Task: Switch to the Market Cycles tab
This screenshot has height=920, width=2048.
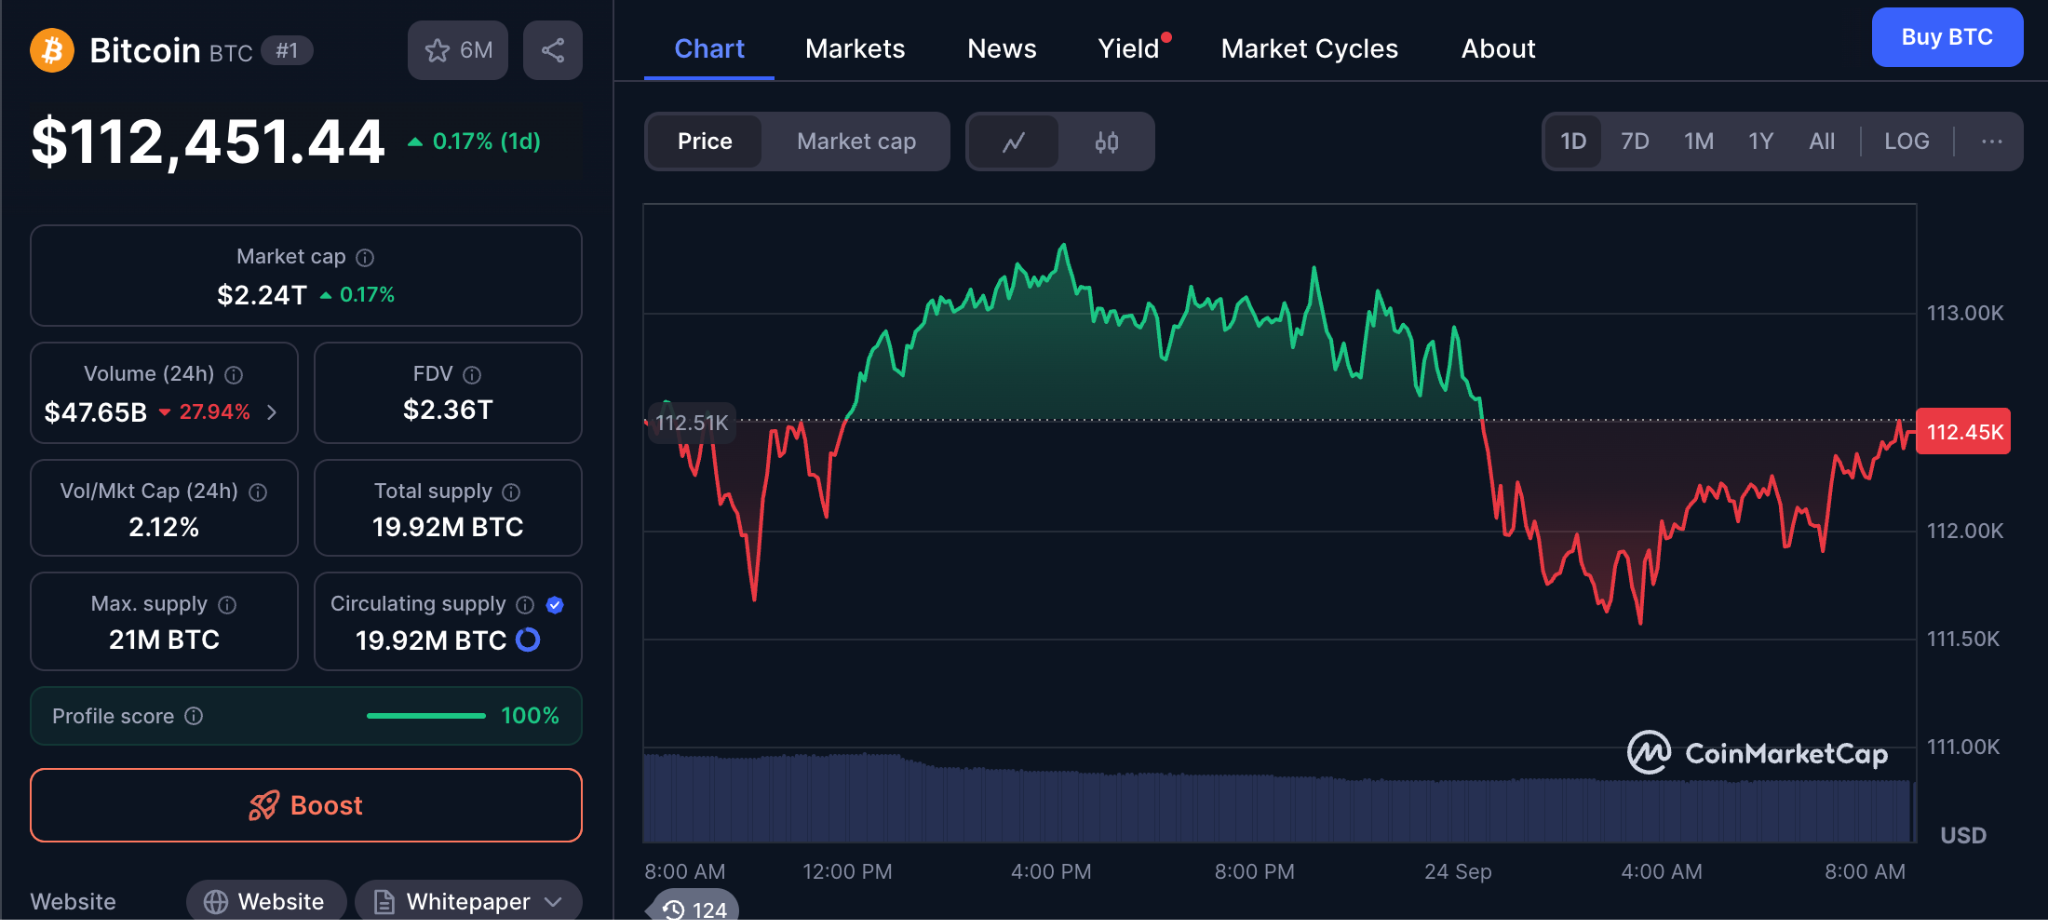Action: tap(1309, 49)
